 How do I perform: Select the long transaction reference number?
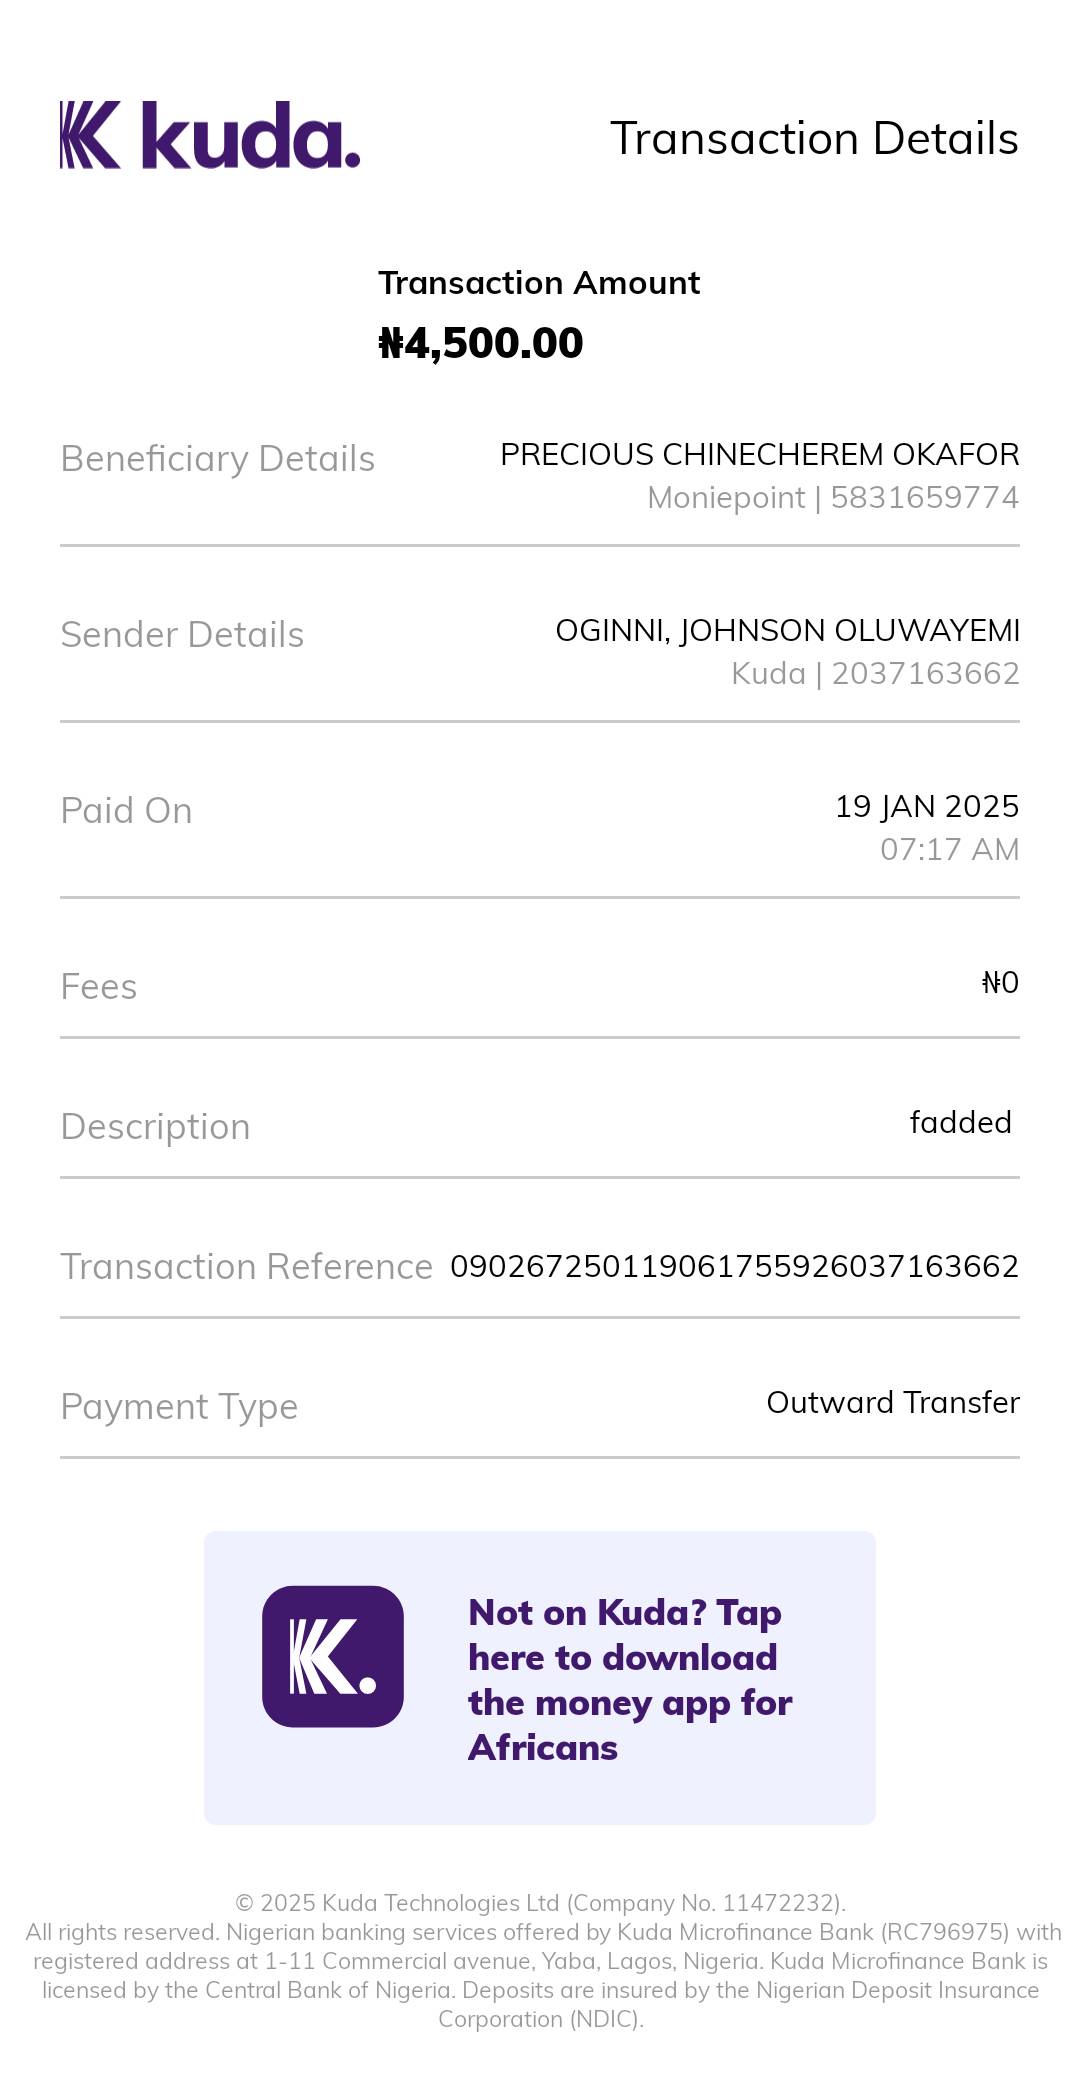coord(734,1267)
